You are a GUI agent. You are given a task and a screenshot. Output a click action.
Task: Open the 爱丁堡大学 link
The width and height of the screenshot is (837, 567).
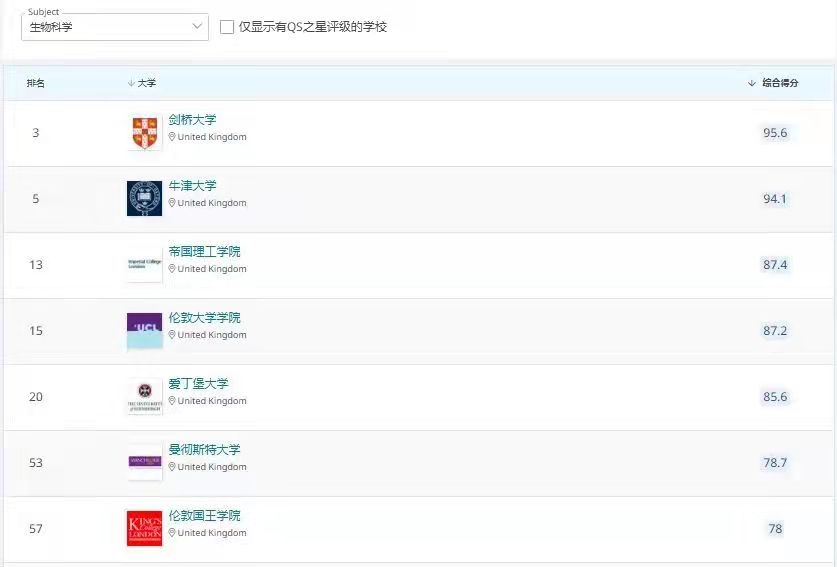(198, 383)
